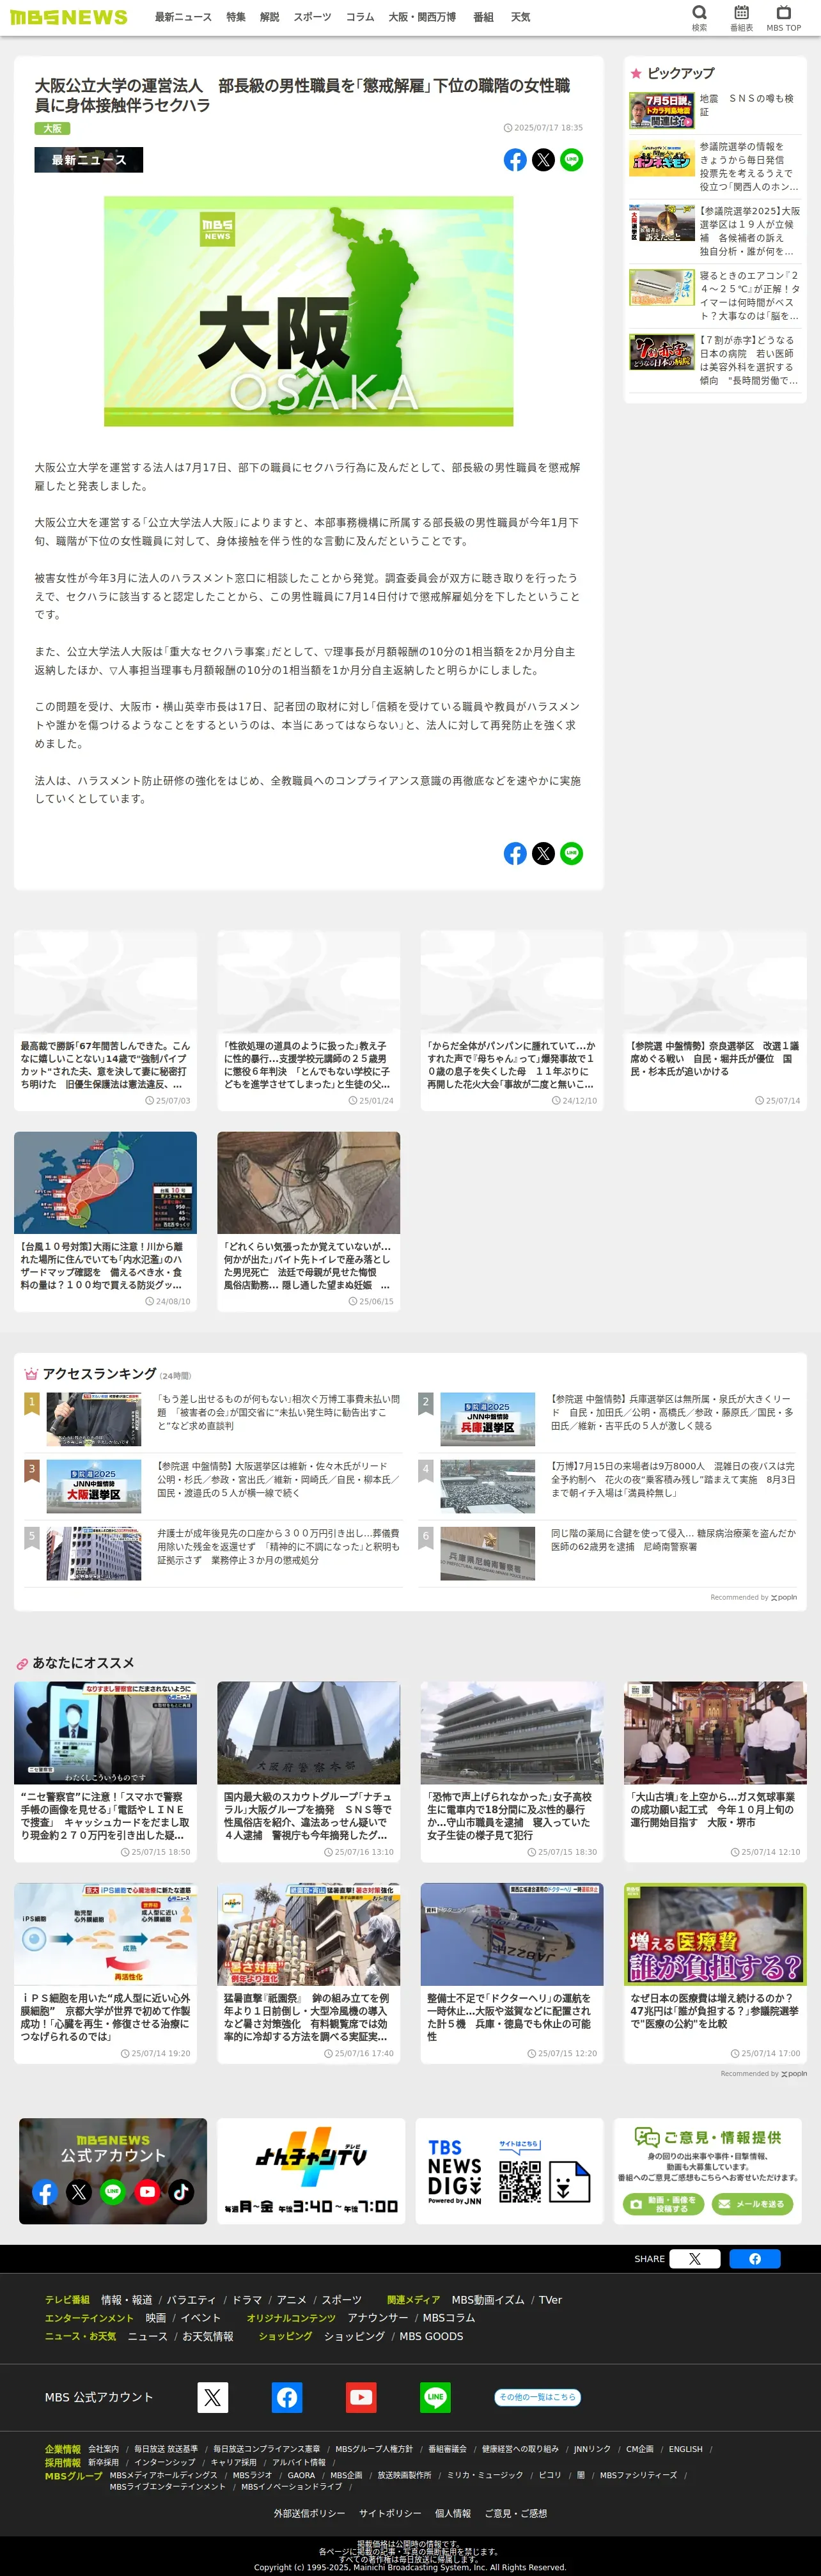Select 解説 in top navigation
Screen dimensions: 821x2576
(x=270, y=17)
